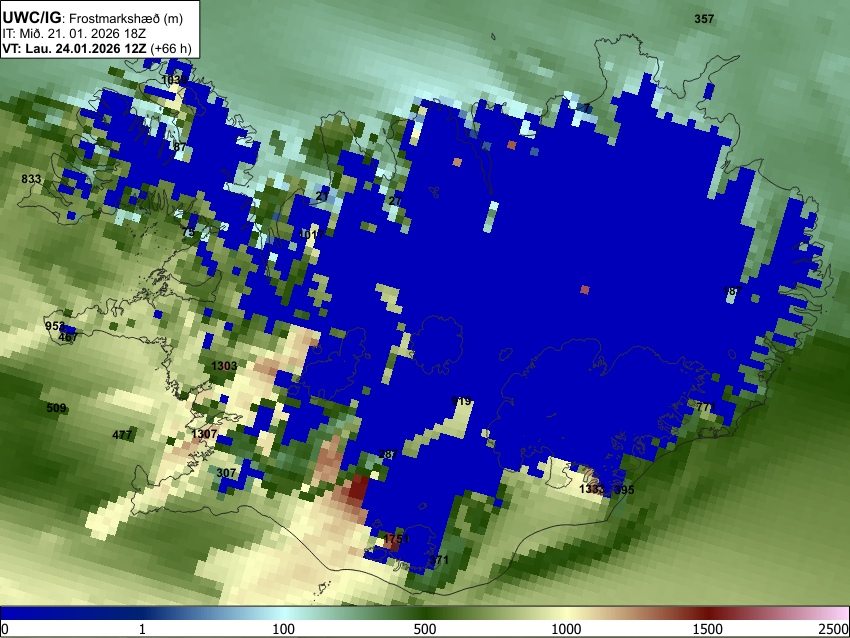The height and width of the screenshot is (638, 850).
Task: Click the map value 919
Action: click(x=461, y=401)
